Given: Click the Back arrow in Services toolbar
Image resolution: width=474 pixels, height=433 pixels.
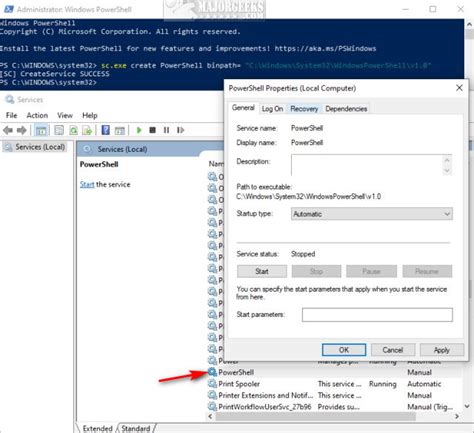Looking at the screenshot, I should pyautogui.click(x=8, y=130).
